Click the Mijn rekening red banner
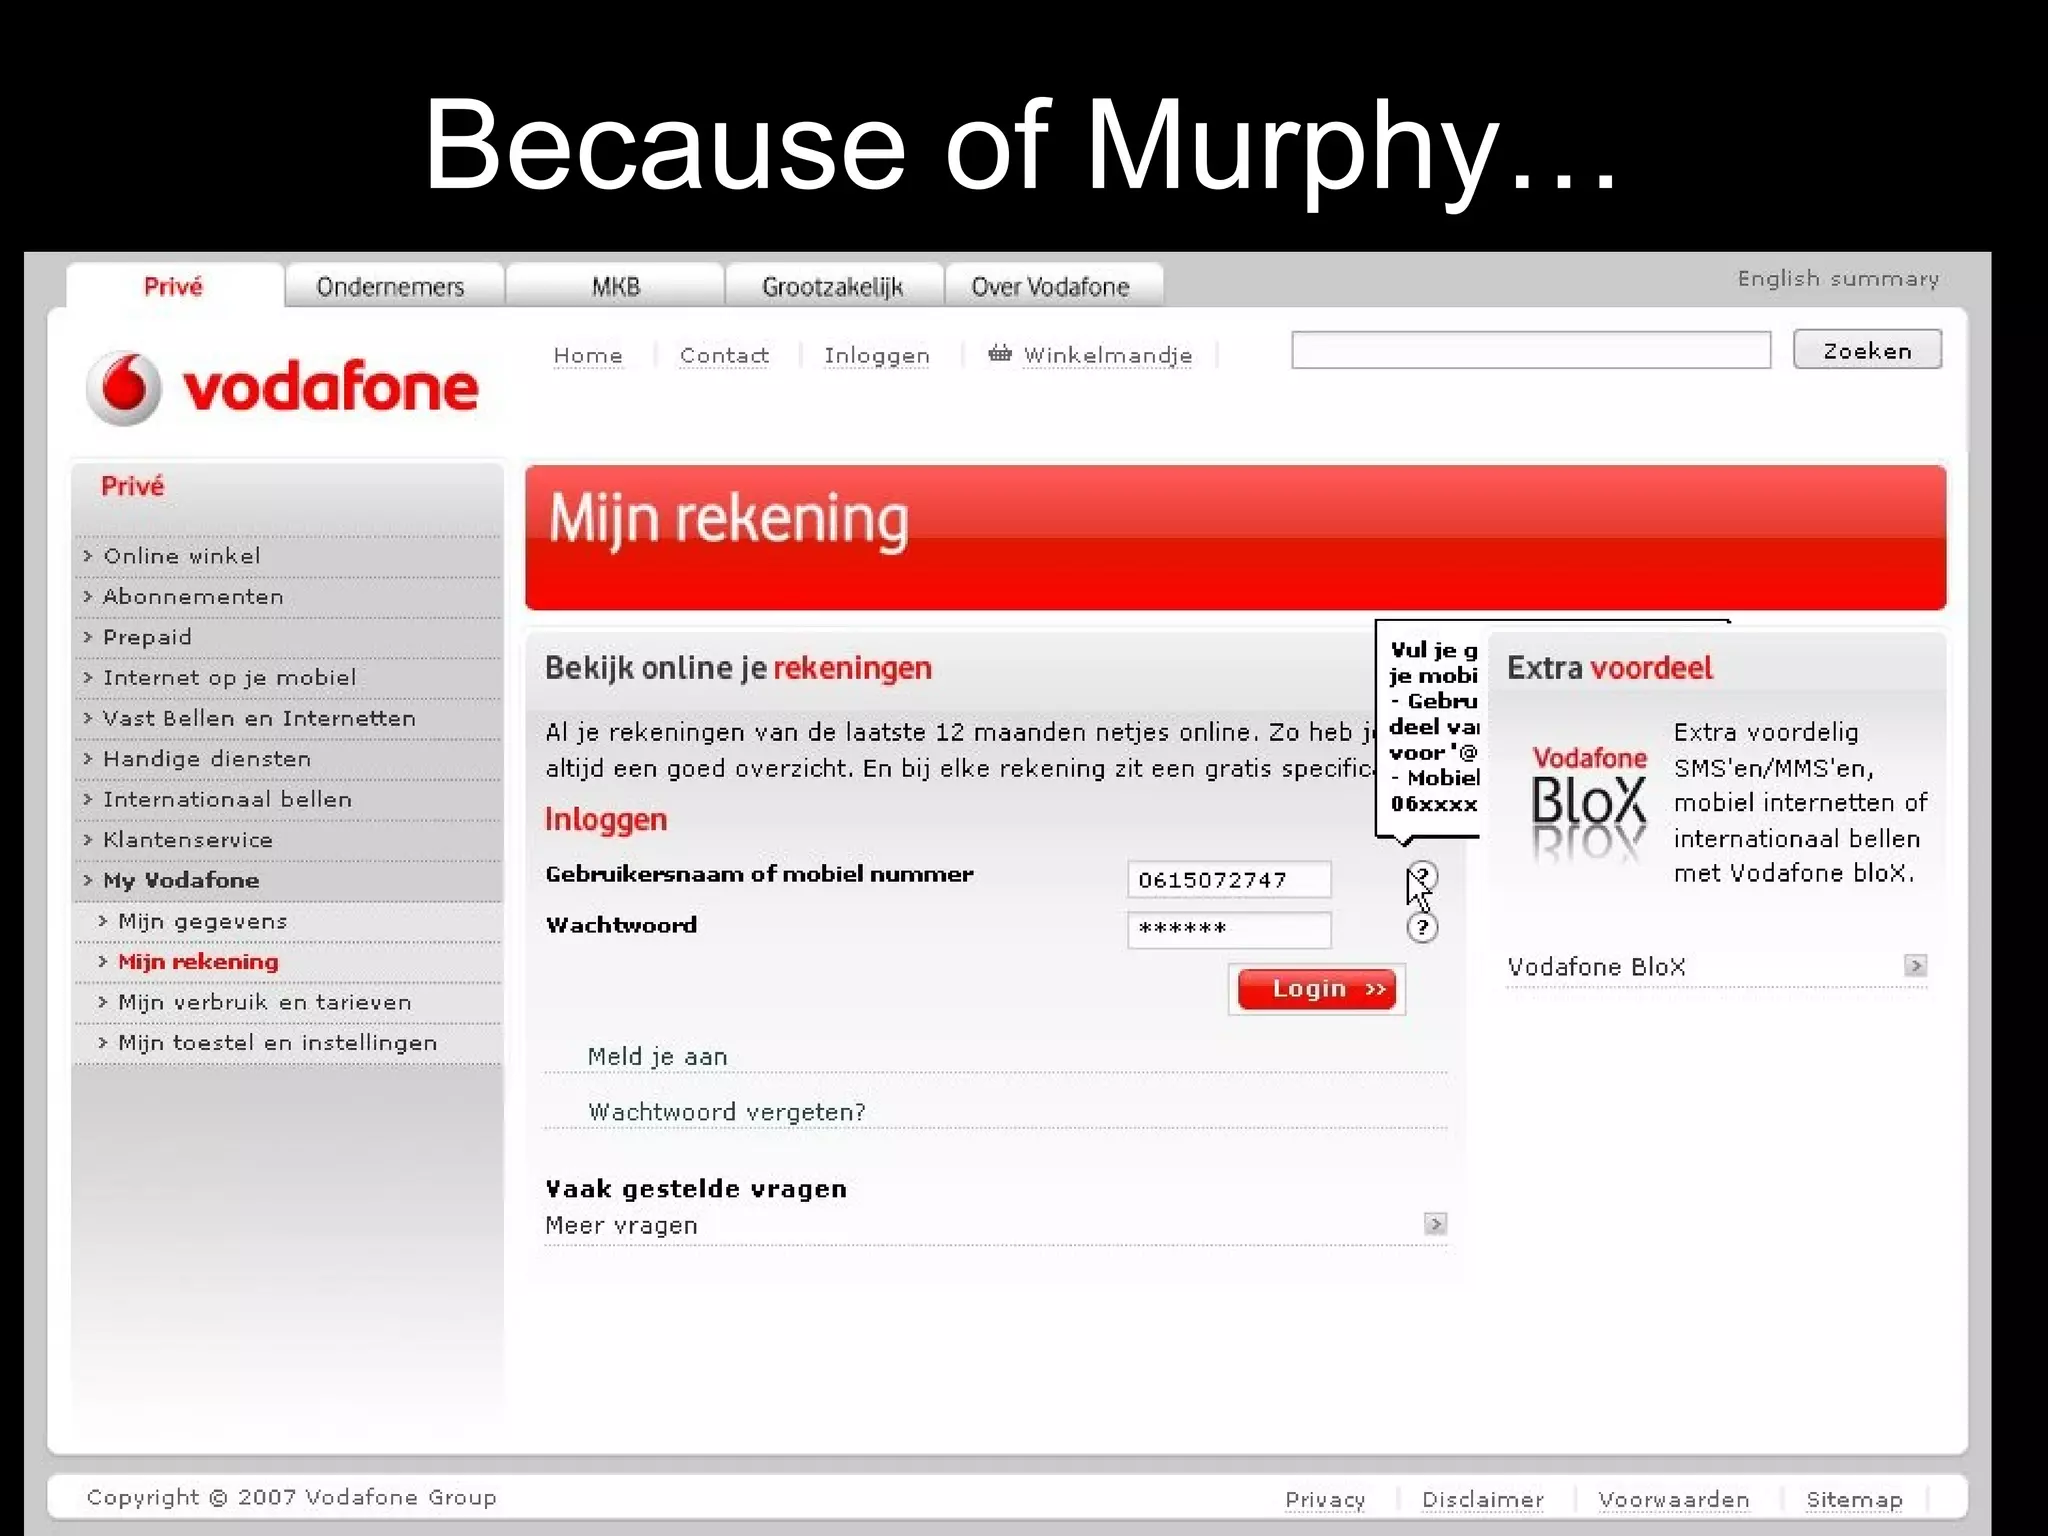This screenshot has width=2048, height=1536. point(1235,537)
